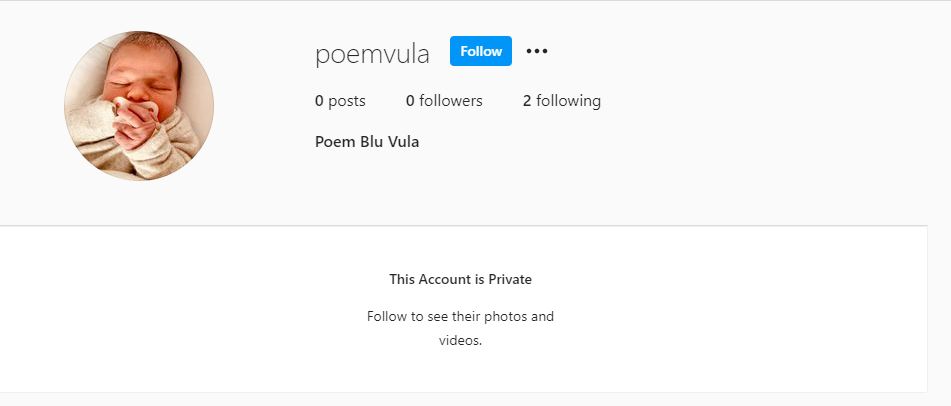Screen dimensions: 951x406
Task: Select the poemvula username heading
Action: [x=372, y=53]
